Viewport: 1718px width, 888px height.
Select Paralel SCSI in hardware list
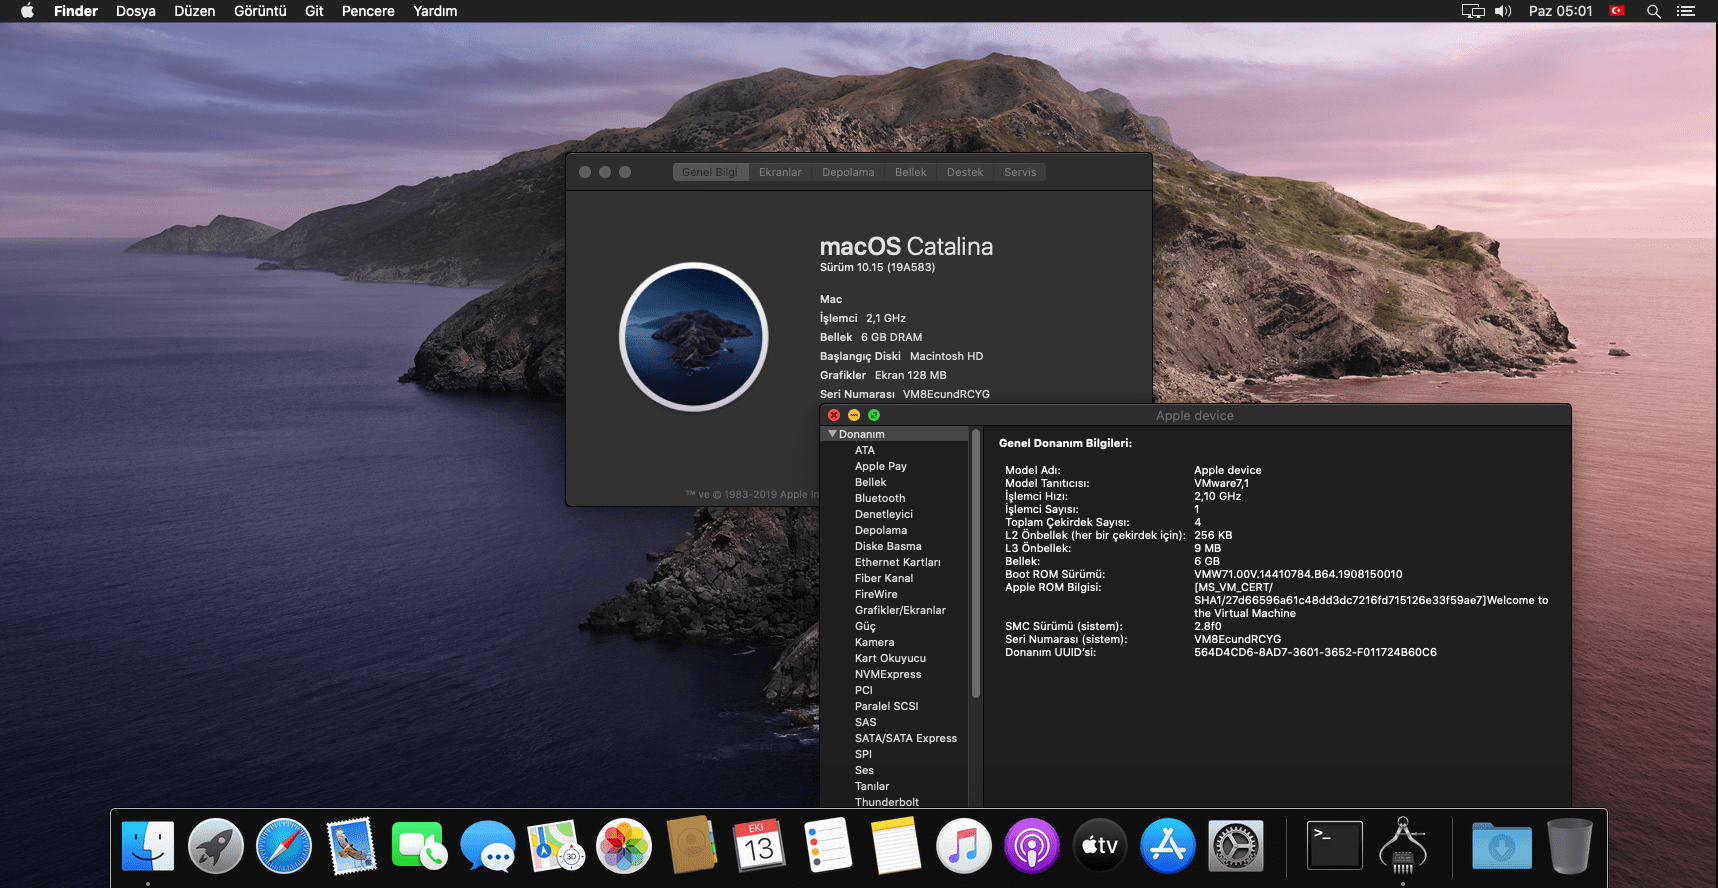pyautogui.click(x=887, y=706)
